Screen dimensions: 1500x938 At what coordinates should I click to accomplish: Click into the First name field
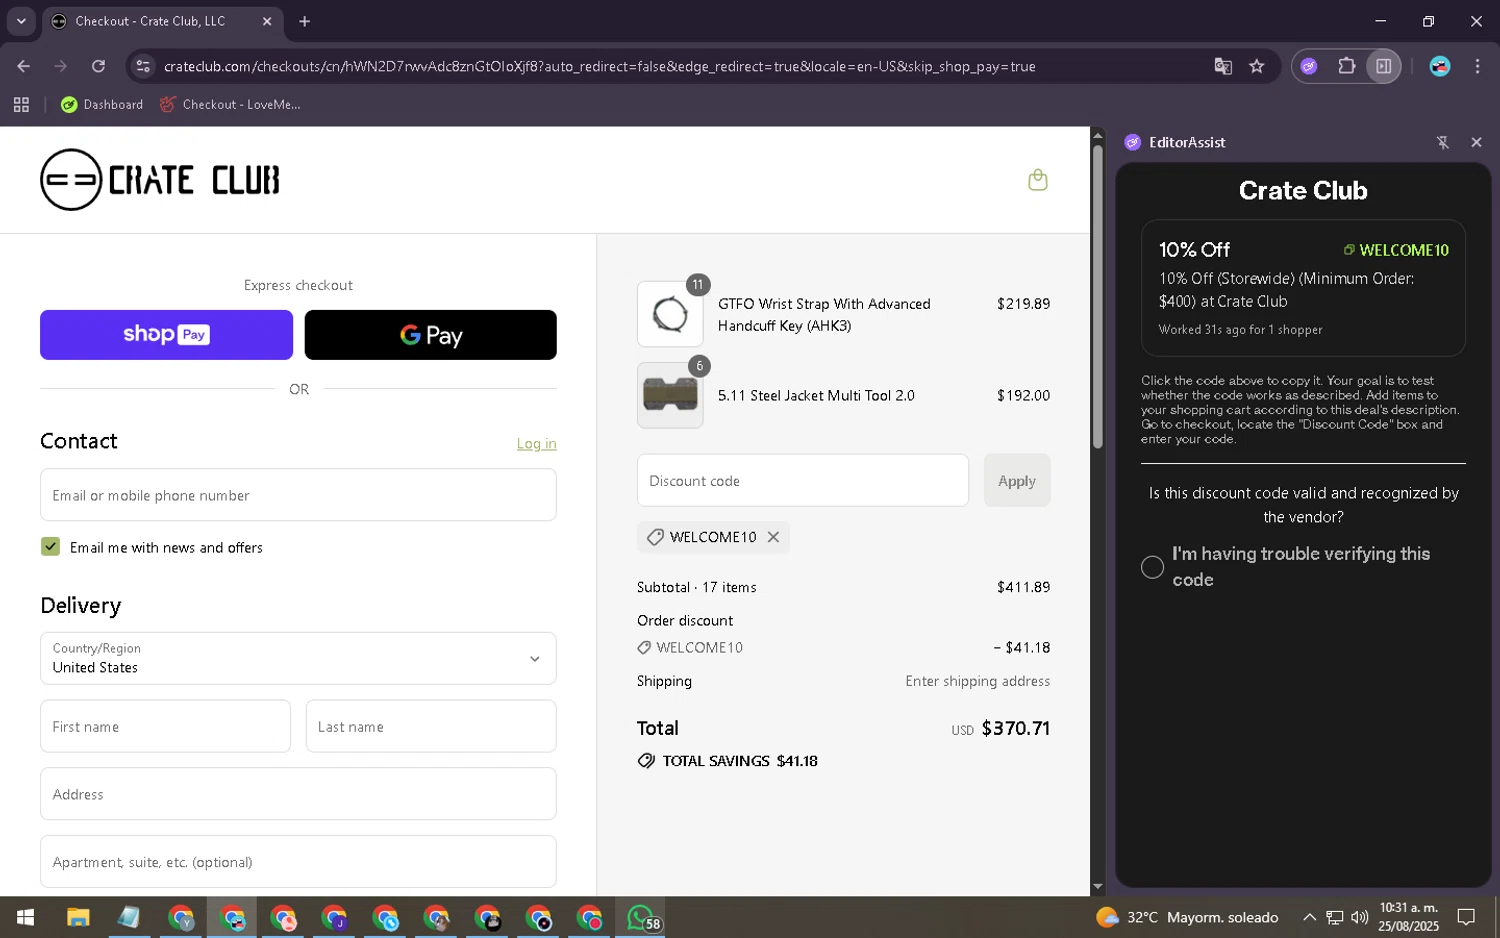click(x=165, y=726)
